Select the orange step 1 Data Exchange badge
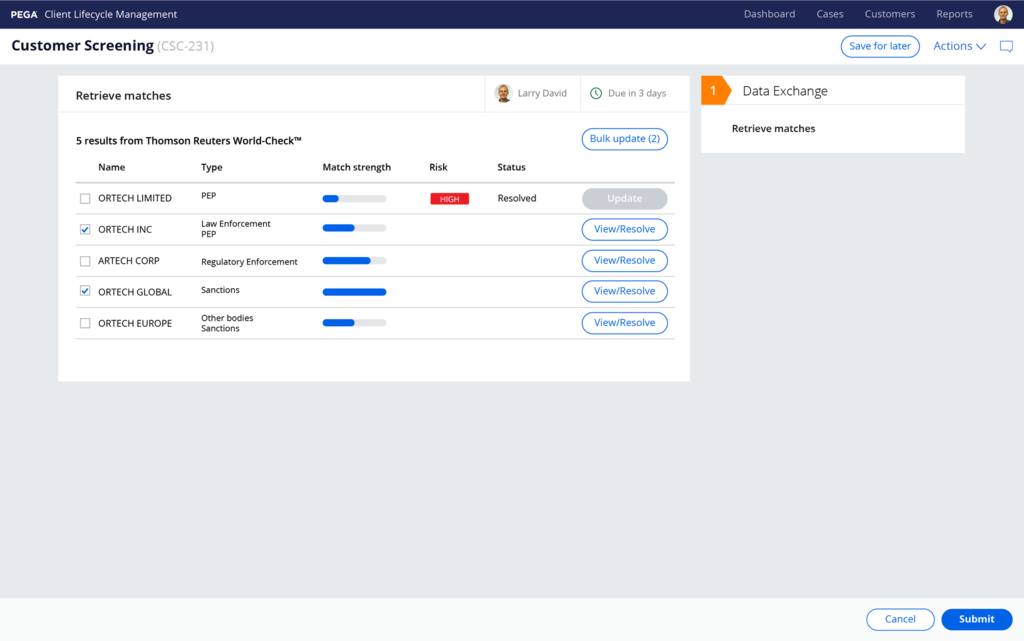The width and height of the screenshot is (1024, 641). point(712,90)
